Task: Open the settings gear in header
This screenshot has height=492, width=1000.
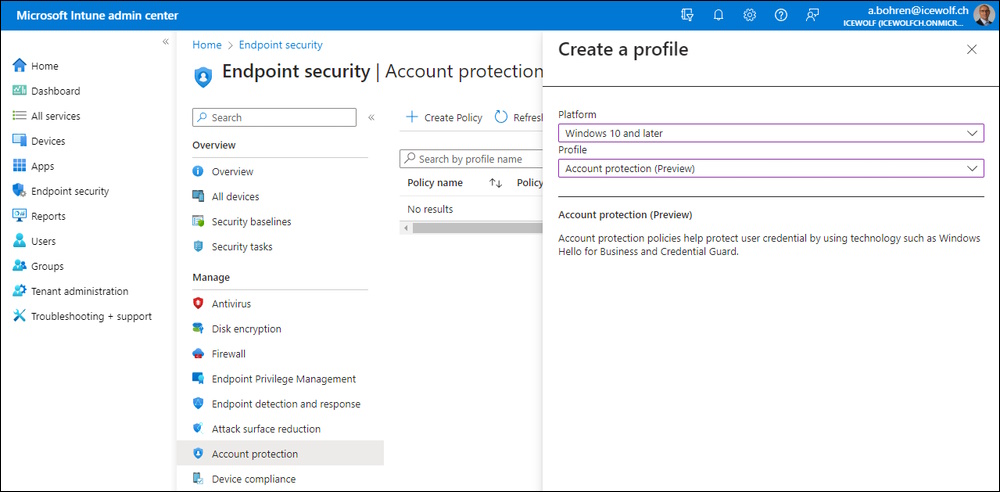Action: click(749, 15)
